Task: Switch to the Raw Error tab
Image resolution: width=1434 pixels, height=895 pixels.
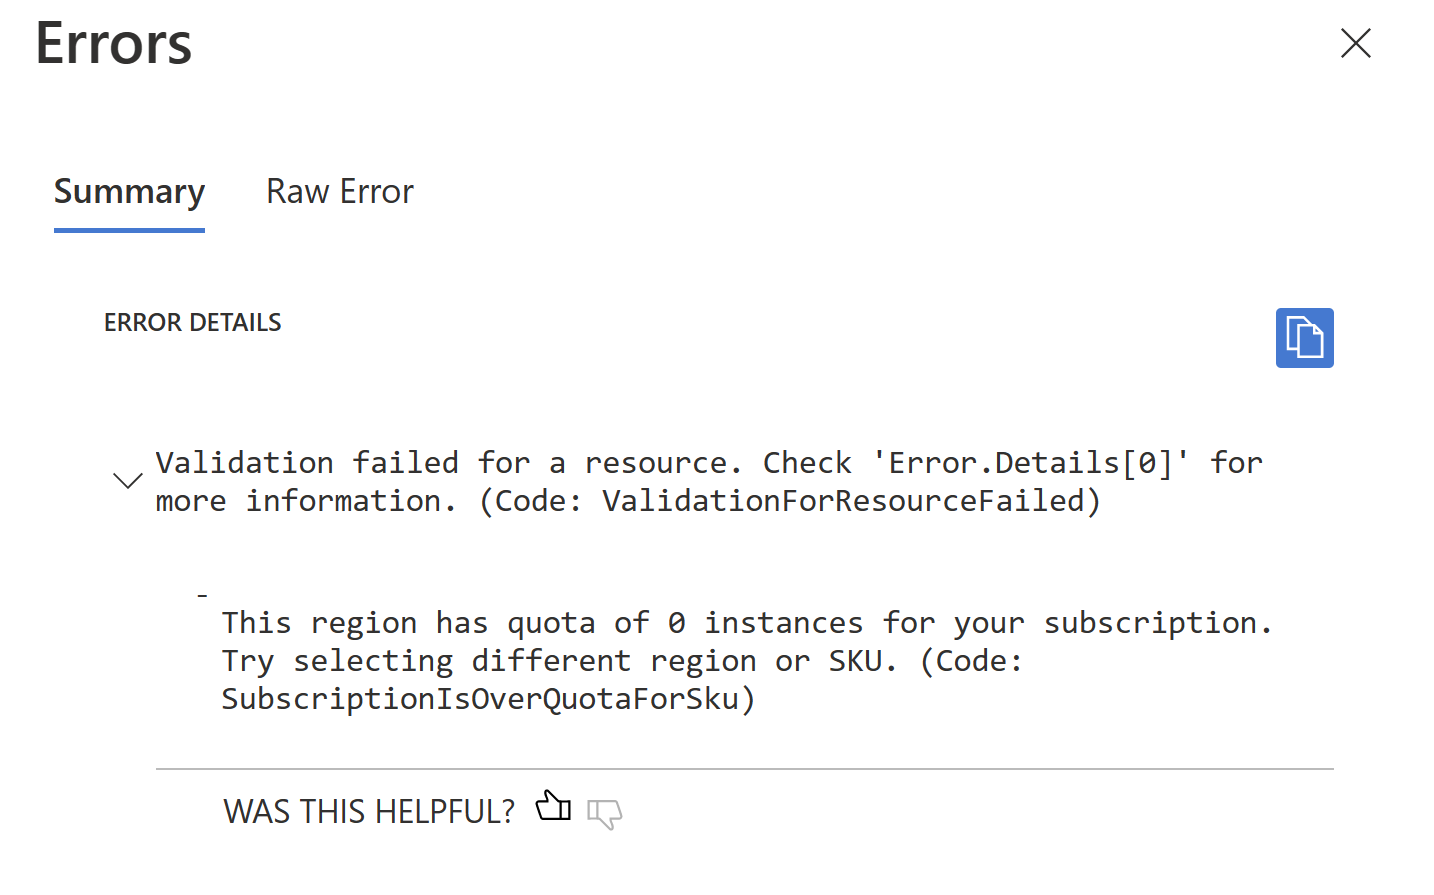Action: (x=339, y=191)
